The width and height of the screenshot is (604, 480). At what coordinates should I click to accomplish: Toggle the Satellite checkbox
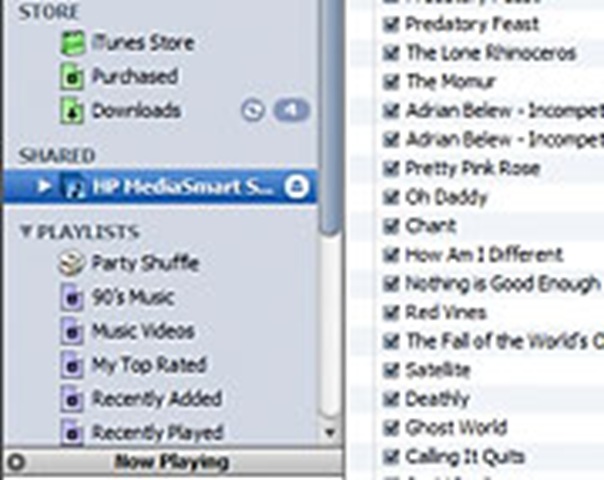pos(391,370)
